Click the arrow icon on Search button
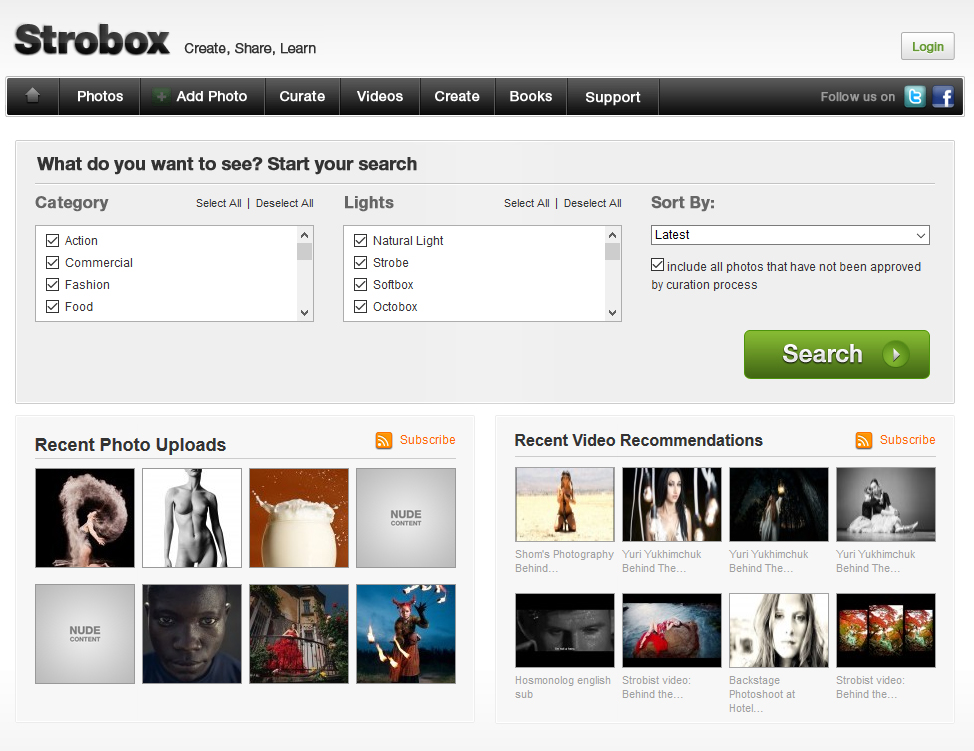Image resolution: width=974 pixels, height=751 pixels. tap(896, 354)
